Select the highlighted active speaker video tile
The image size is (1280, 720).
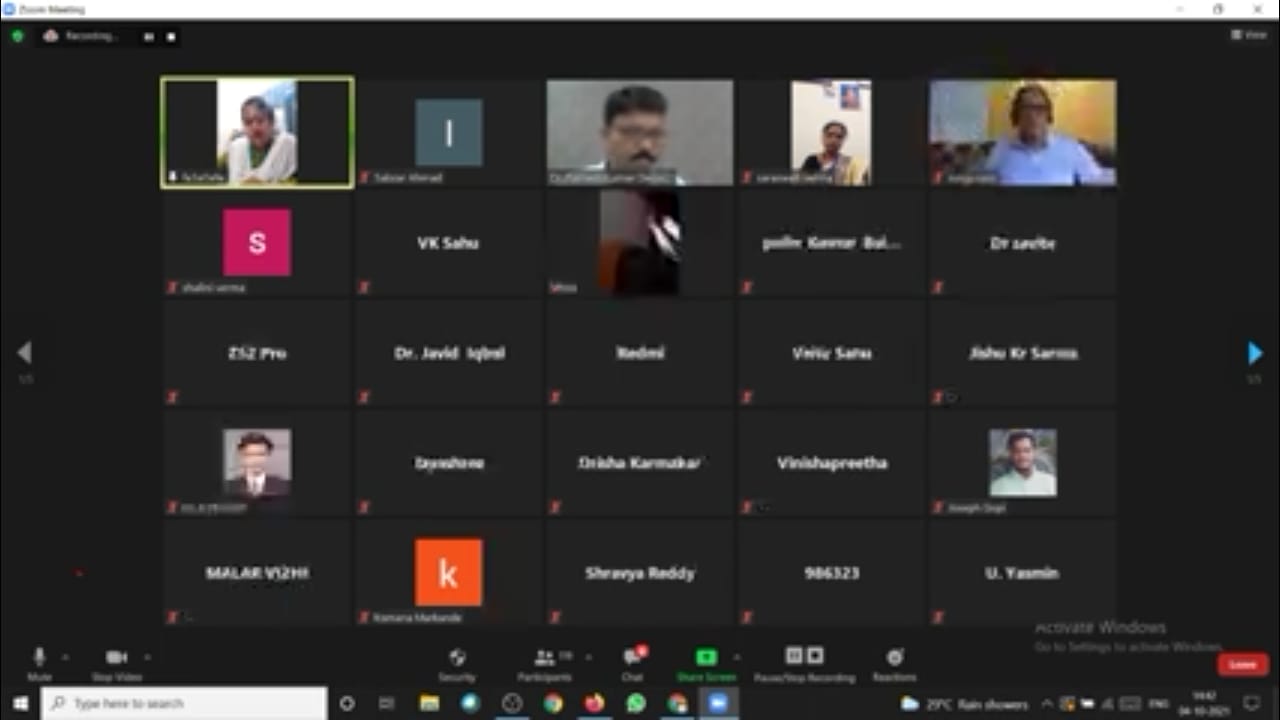(x=257, y=133)
